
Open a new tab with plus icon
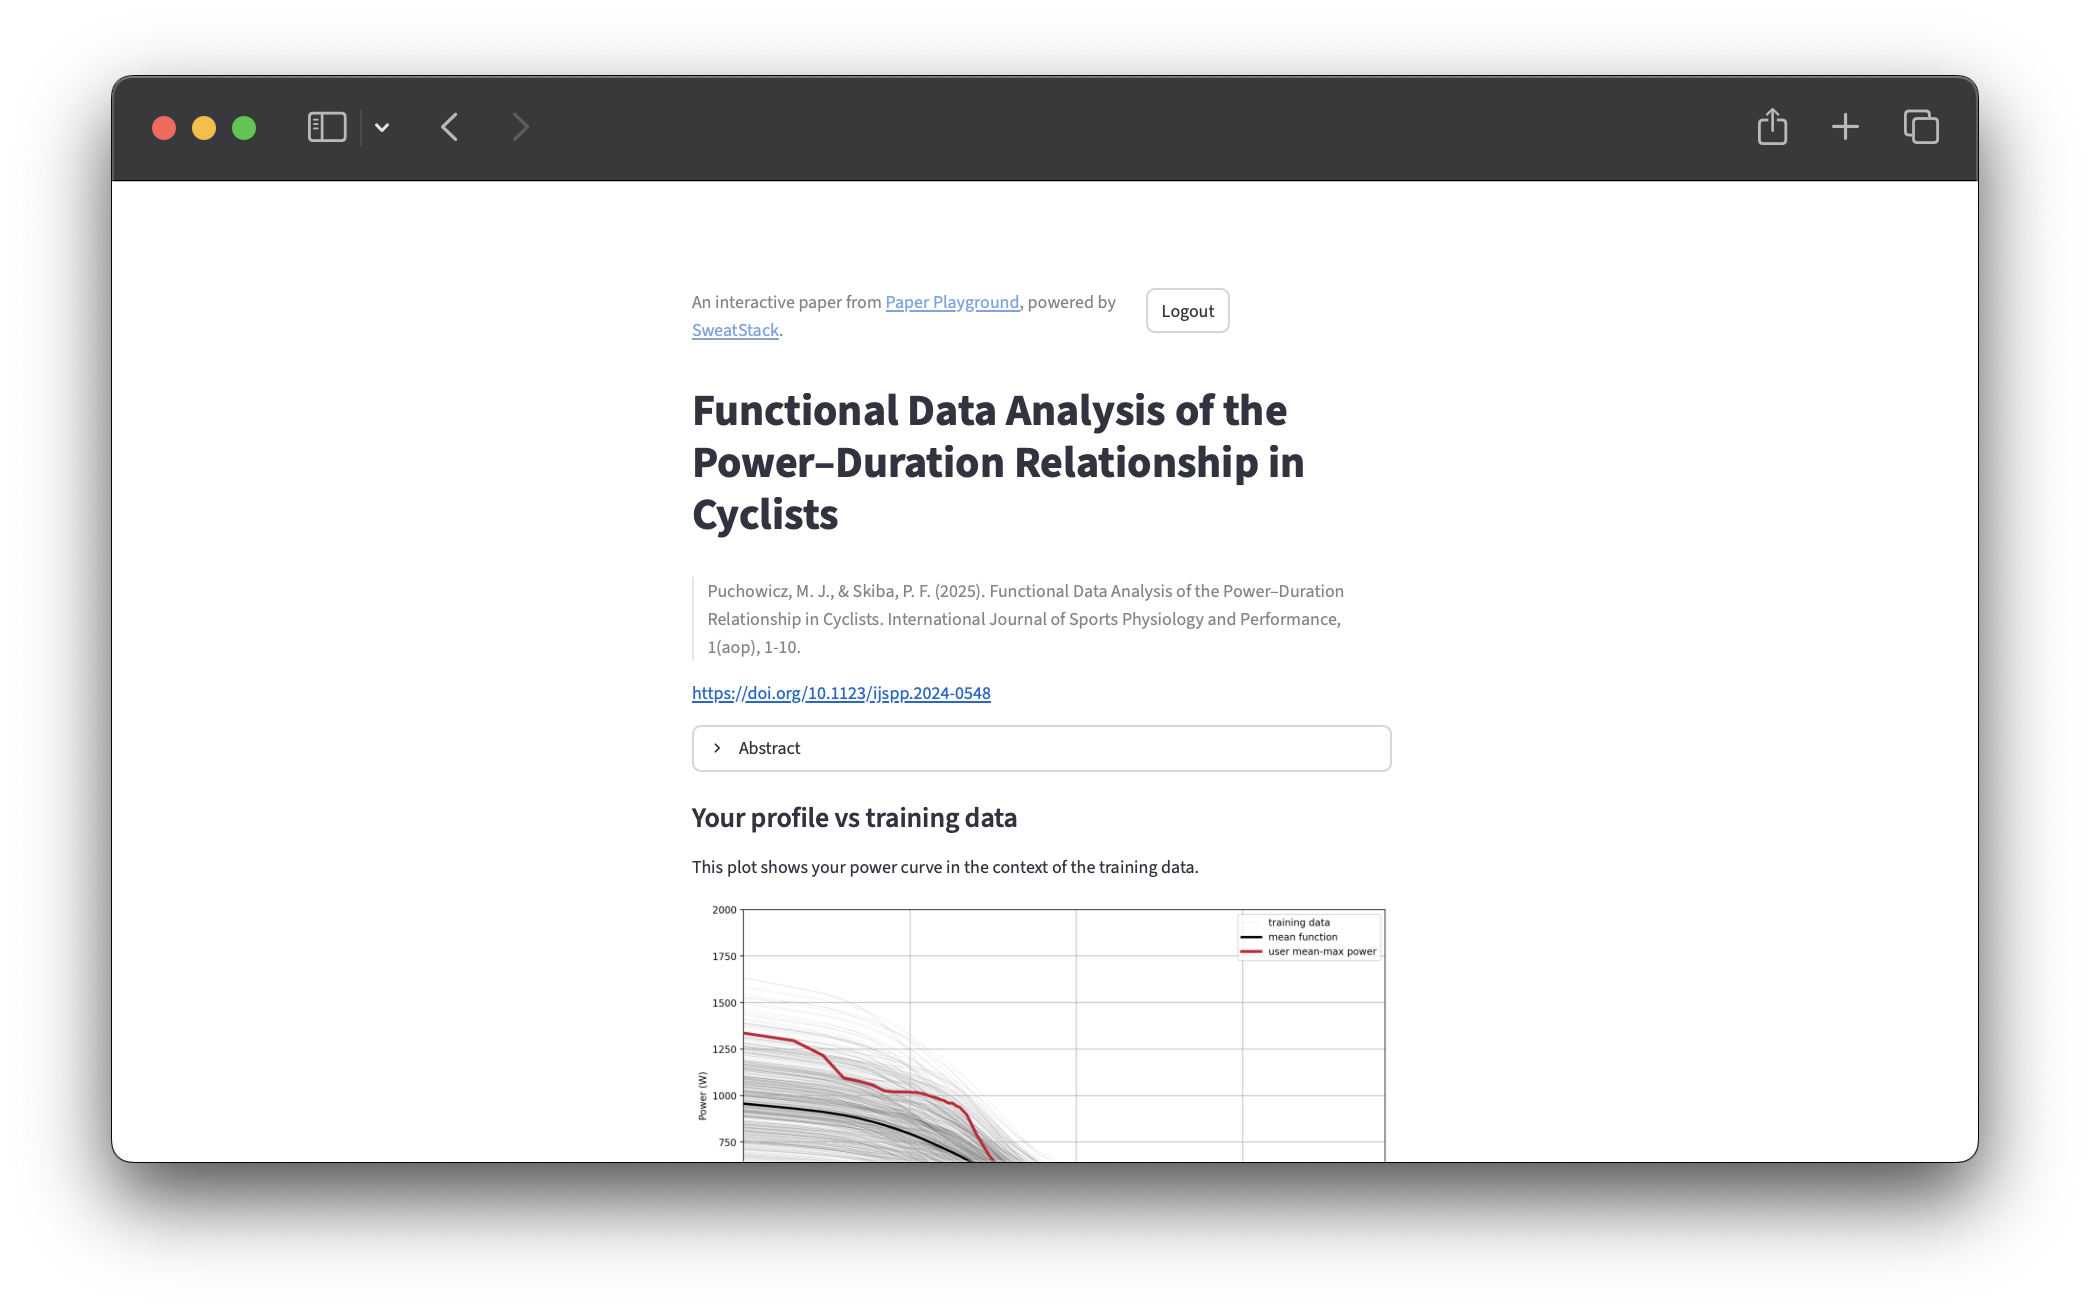tap(1845, 127)
